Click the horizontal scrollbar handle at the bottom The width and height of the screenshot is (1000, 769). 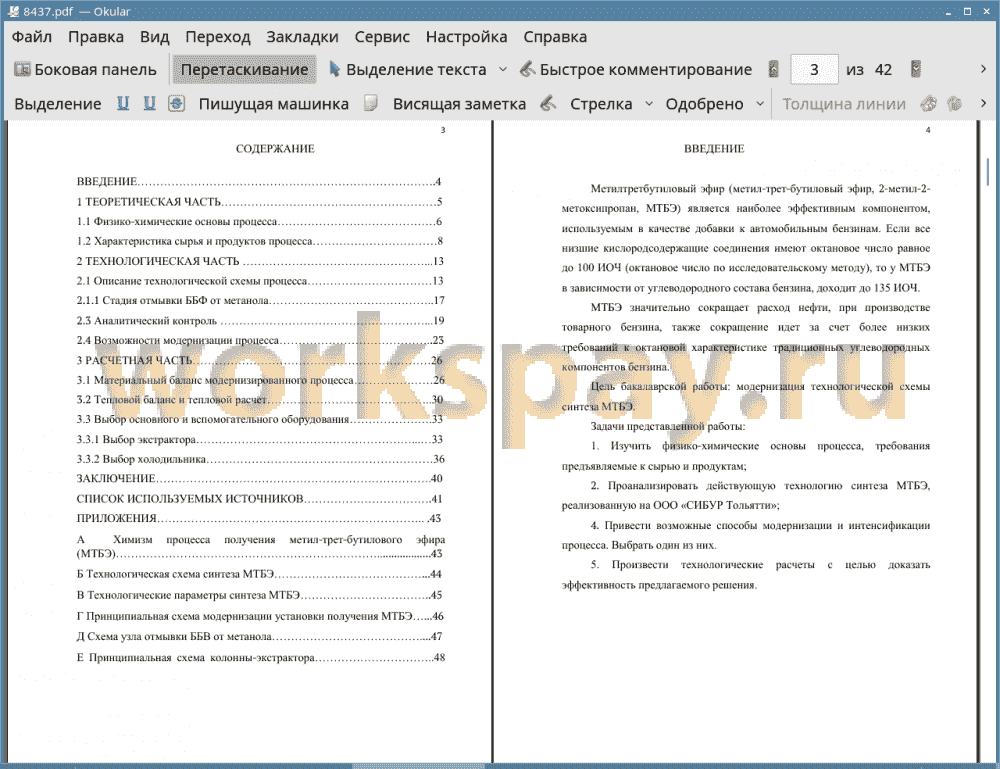(418, 766)
